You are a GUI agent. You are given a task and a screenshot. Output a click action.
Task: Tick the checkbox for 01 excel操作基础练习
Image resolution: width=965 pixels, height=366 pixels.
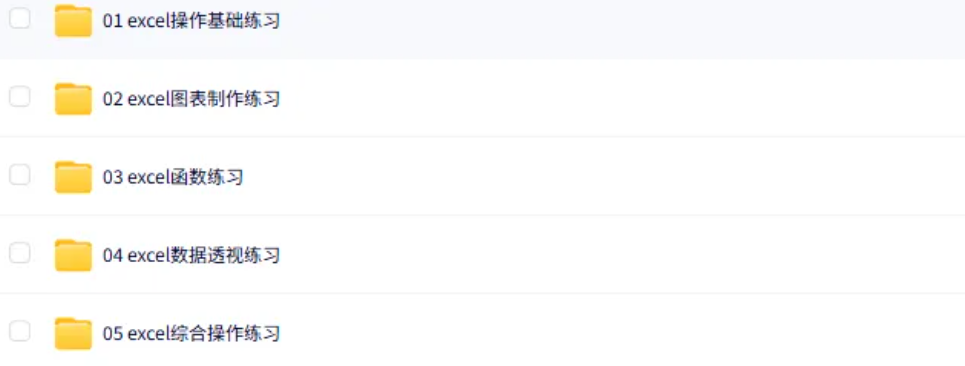[x=20, y=18]
